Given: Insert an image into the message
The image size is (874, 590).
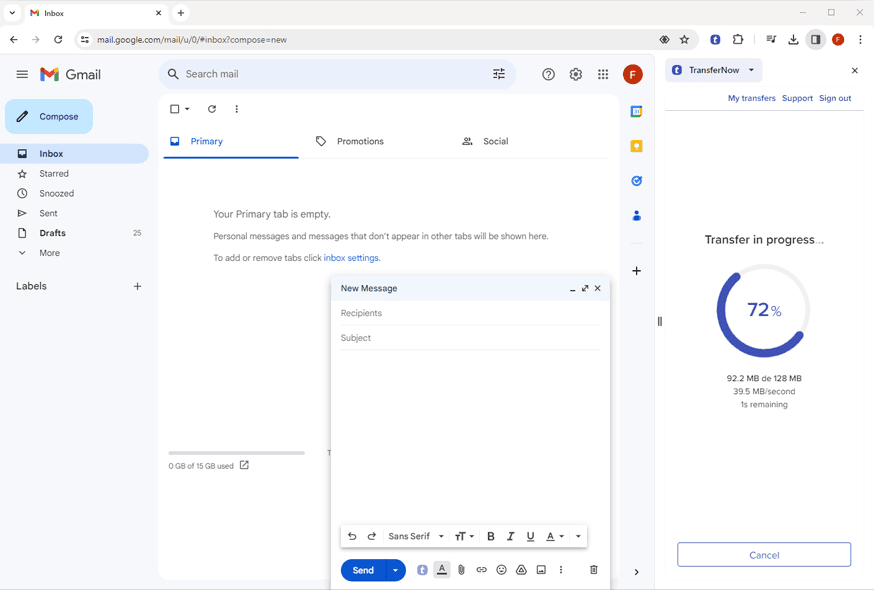Looking at the screenshot, I should coord(541,569).
